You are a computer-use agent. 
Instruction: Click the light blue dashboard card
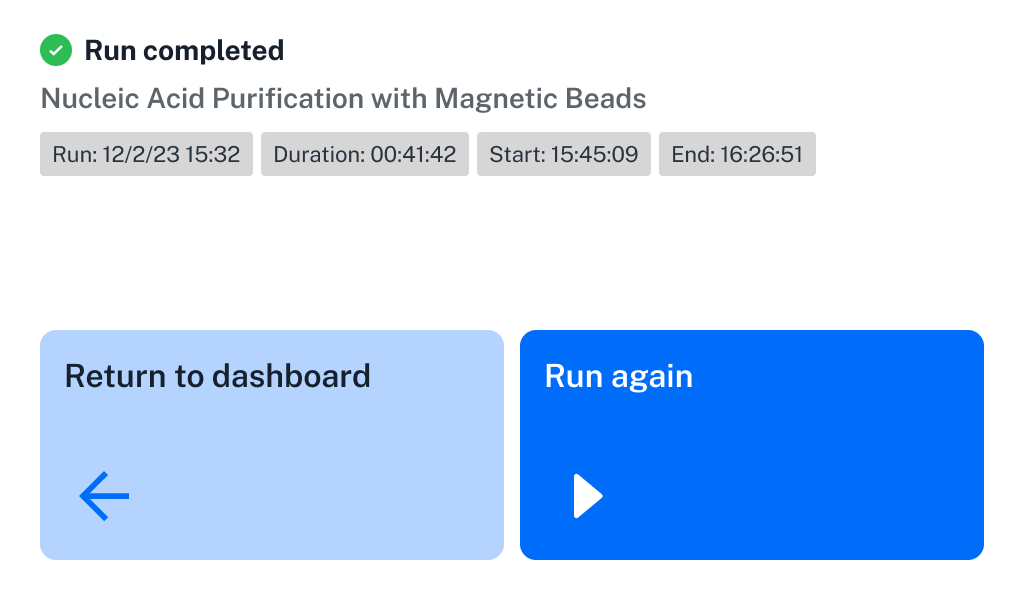pos(271,444)
